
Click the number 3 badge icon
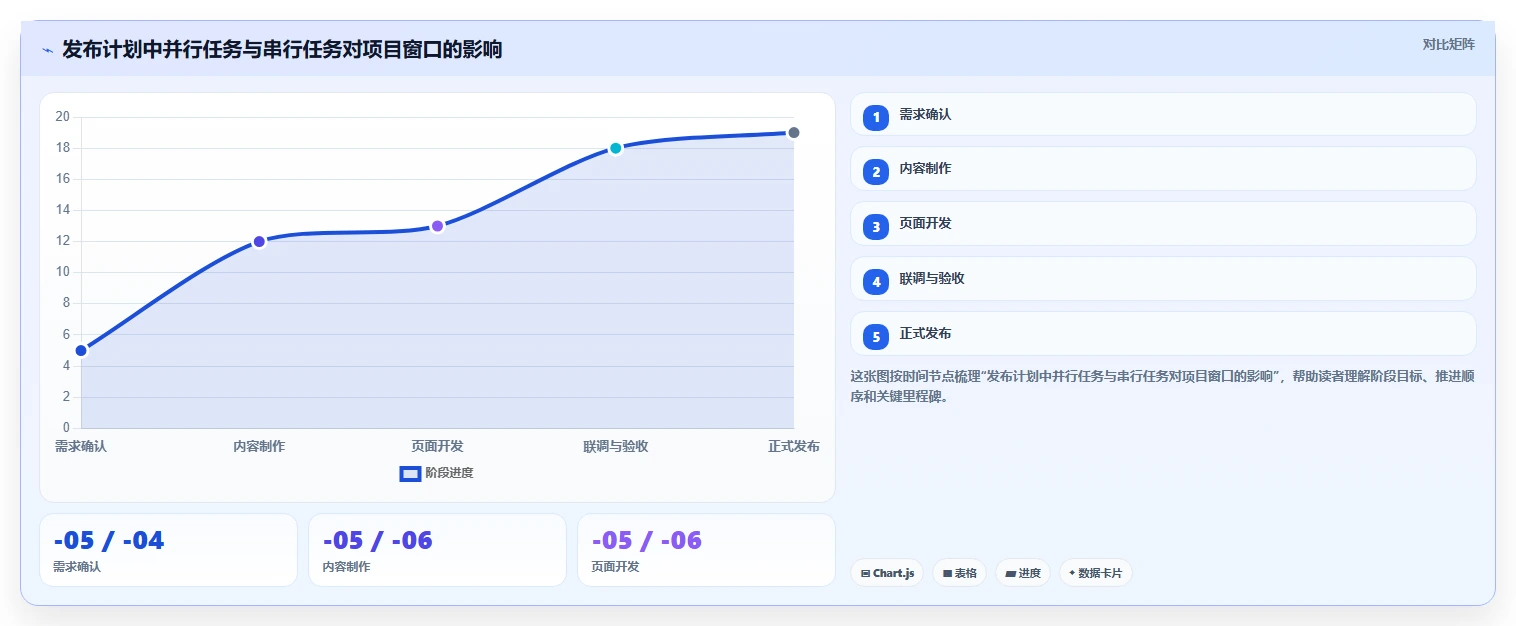tap(876, 227)
